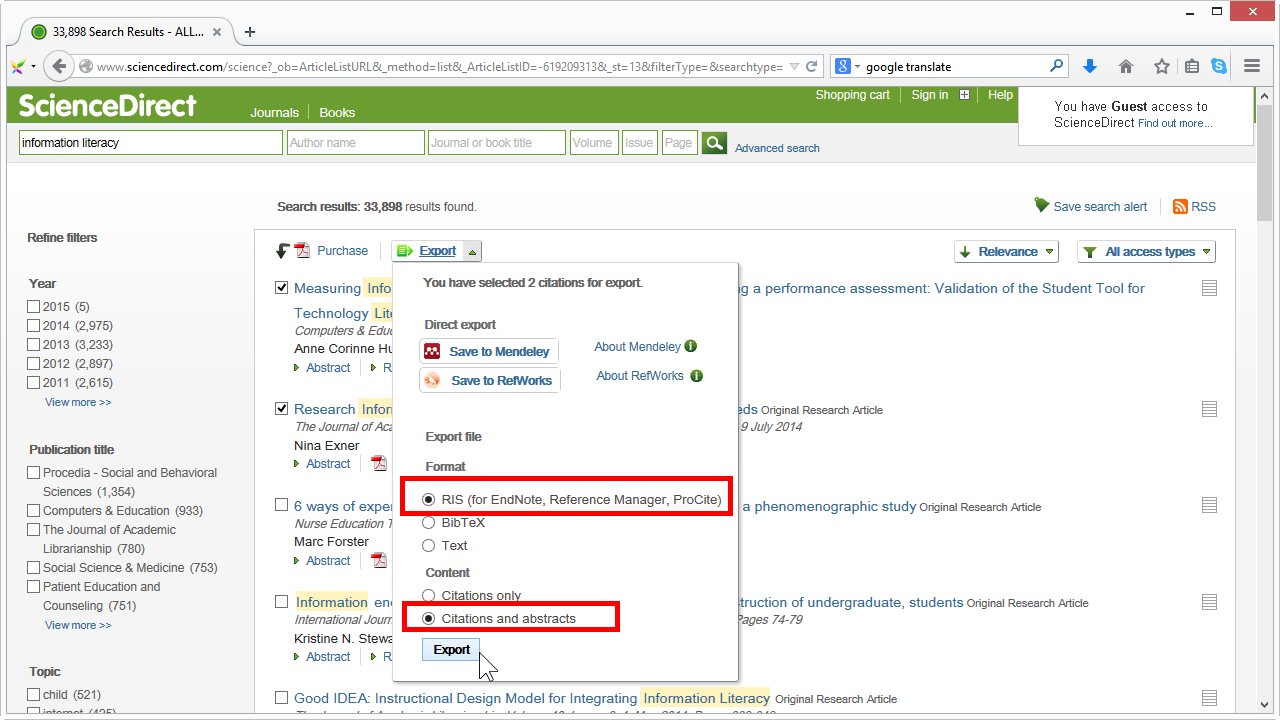Open the Help menu
Viewport: 1280px width, 720px height.
(1000, 95)
